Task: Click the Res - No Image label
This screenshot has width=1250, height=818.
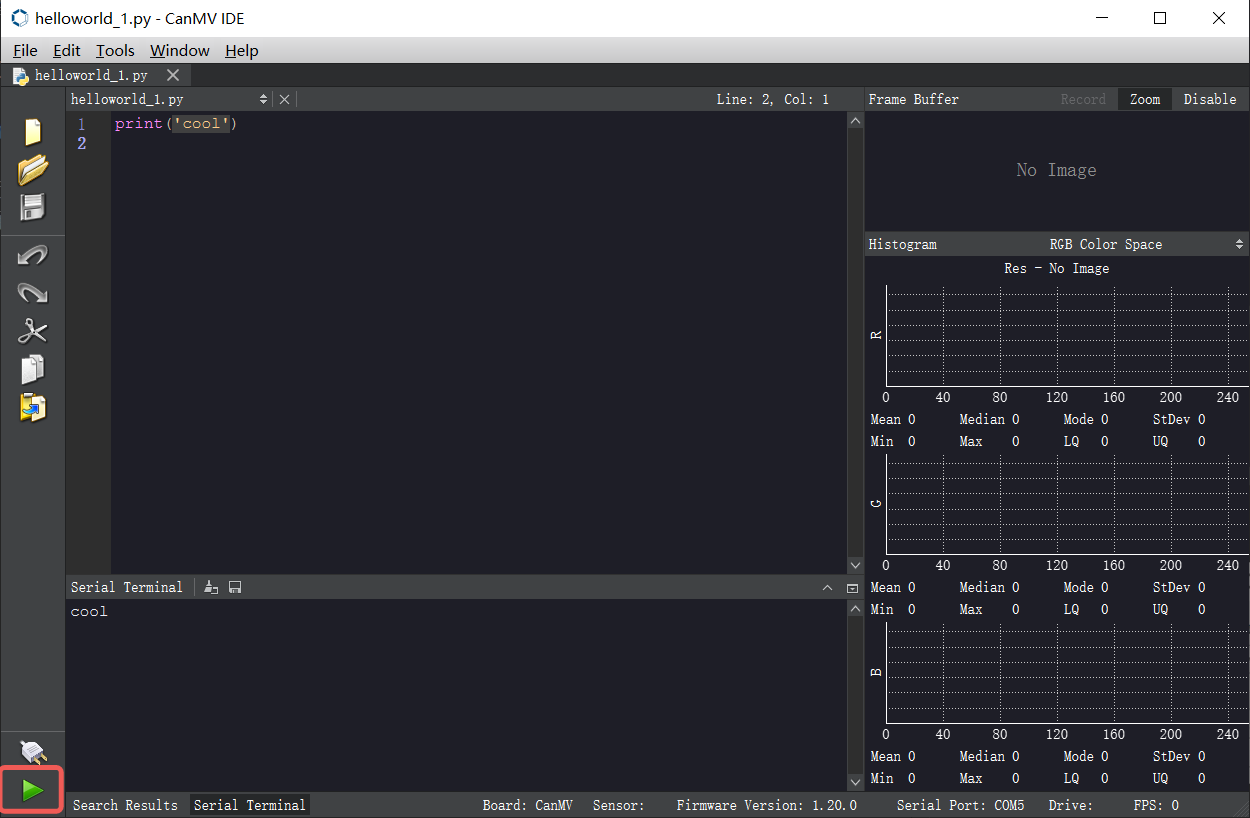Action: (1056, 268)
